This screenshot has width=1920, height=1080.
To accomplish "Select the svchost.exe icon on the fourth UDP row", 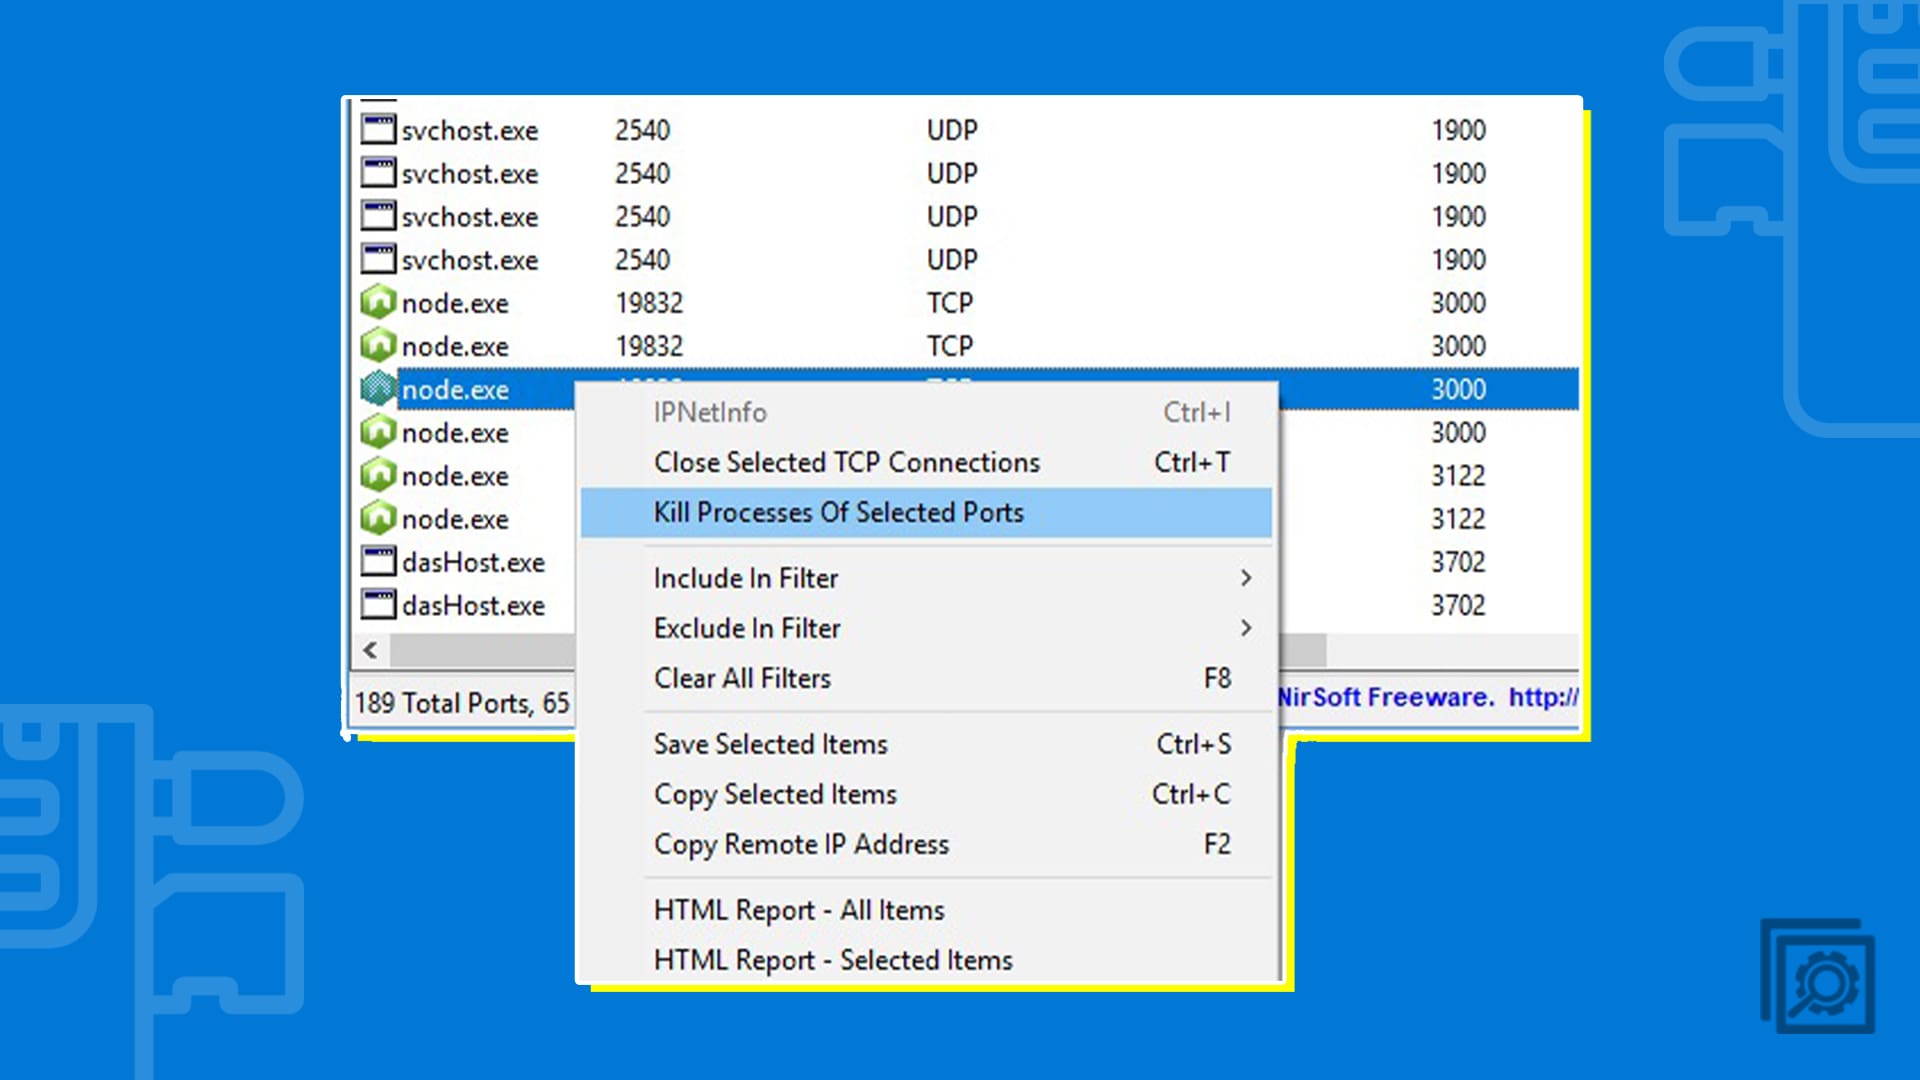I will [x=378, y=259].
